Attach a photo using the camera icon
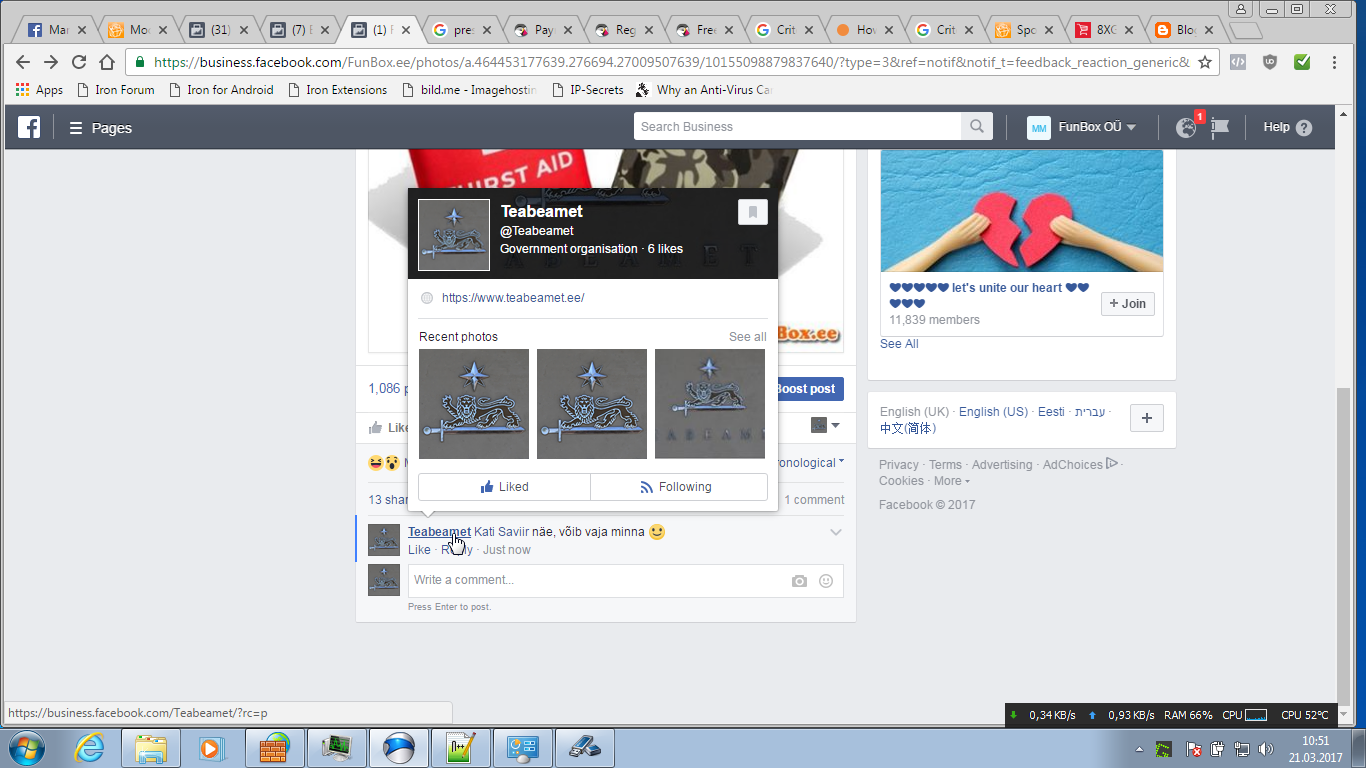This screenshot has height=768, width=1366. coord(799,581)
